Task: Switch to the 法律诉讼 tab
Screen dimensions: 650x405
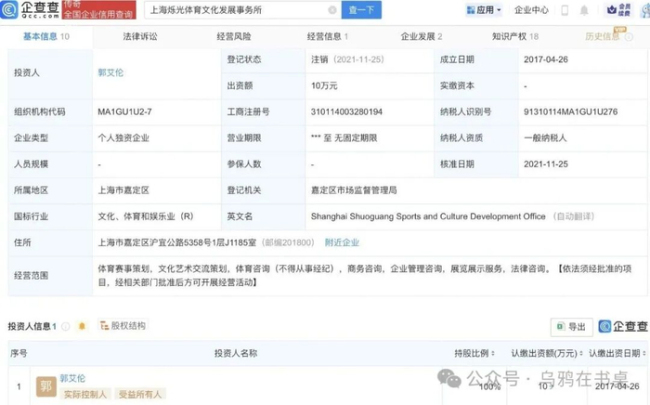Action: point(139,37)
